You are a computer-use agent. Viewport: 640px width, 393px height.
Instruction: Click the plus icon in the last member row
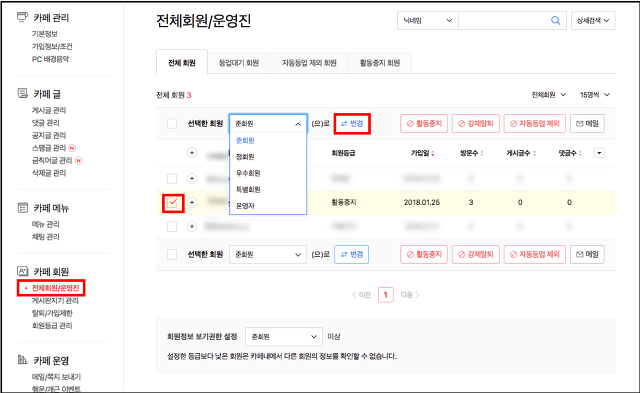point(192,226)
